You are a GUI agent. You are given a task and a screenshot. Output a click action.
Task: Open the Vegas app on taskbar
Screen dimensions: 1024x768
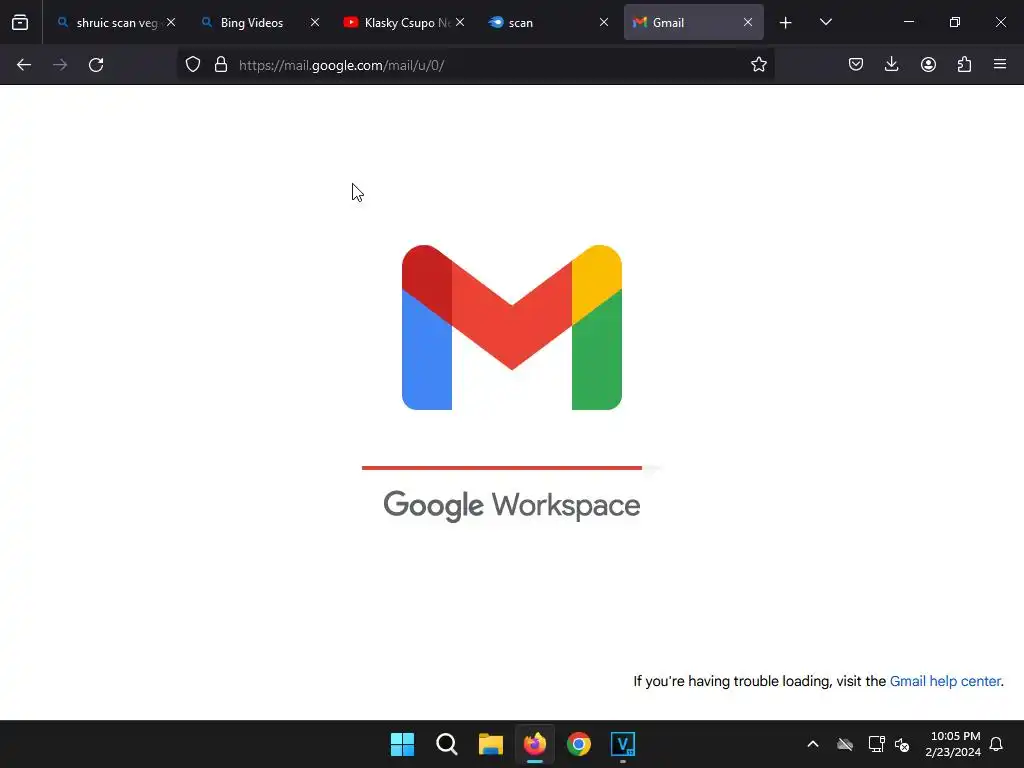click(622, 744)
